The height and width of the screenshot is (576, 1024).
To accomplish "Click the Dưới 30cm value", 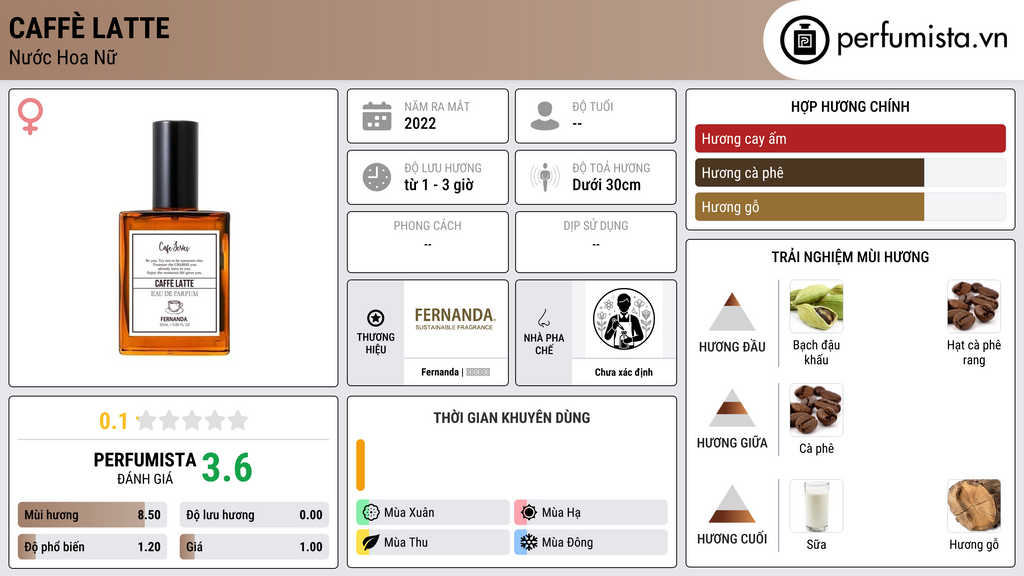I will click(607, 185).
